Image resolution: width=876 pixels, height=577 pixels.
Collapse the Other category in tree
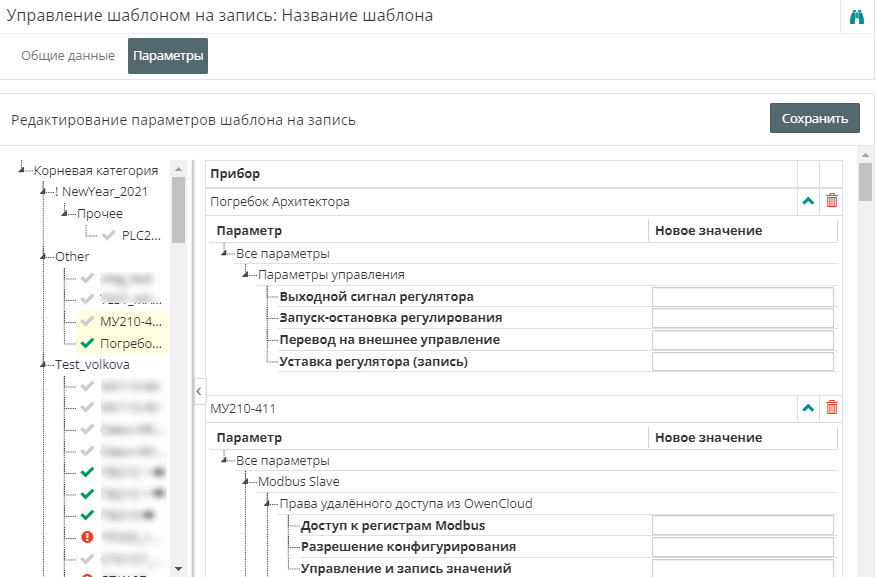pos(43,257)
